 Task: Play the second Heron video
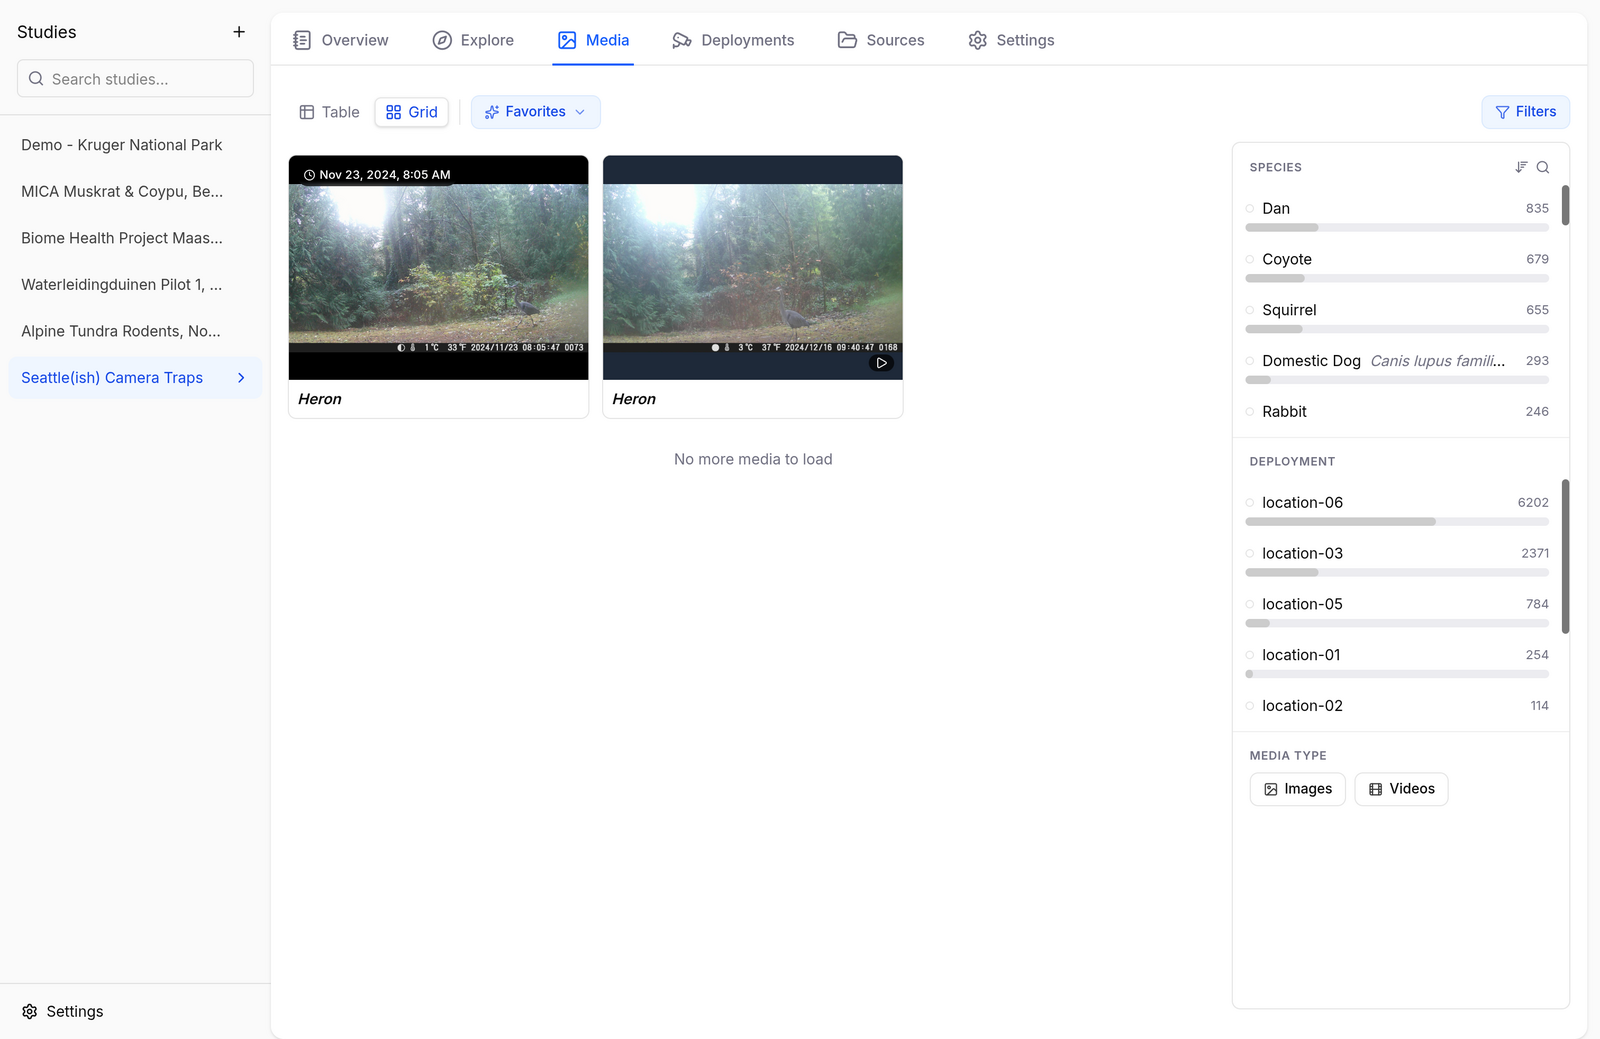click(x=881, y=363)
